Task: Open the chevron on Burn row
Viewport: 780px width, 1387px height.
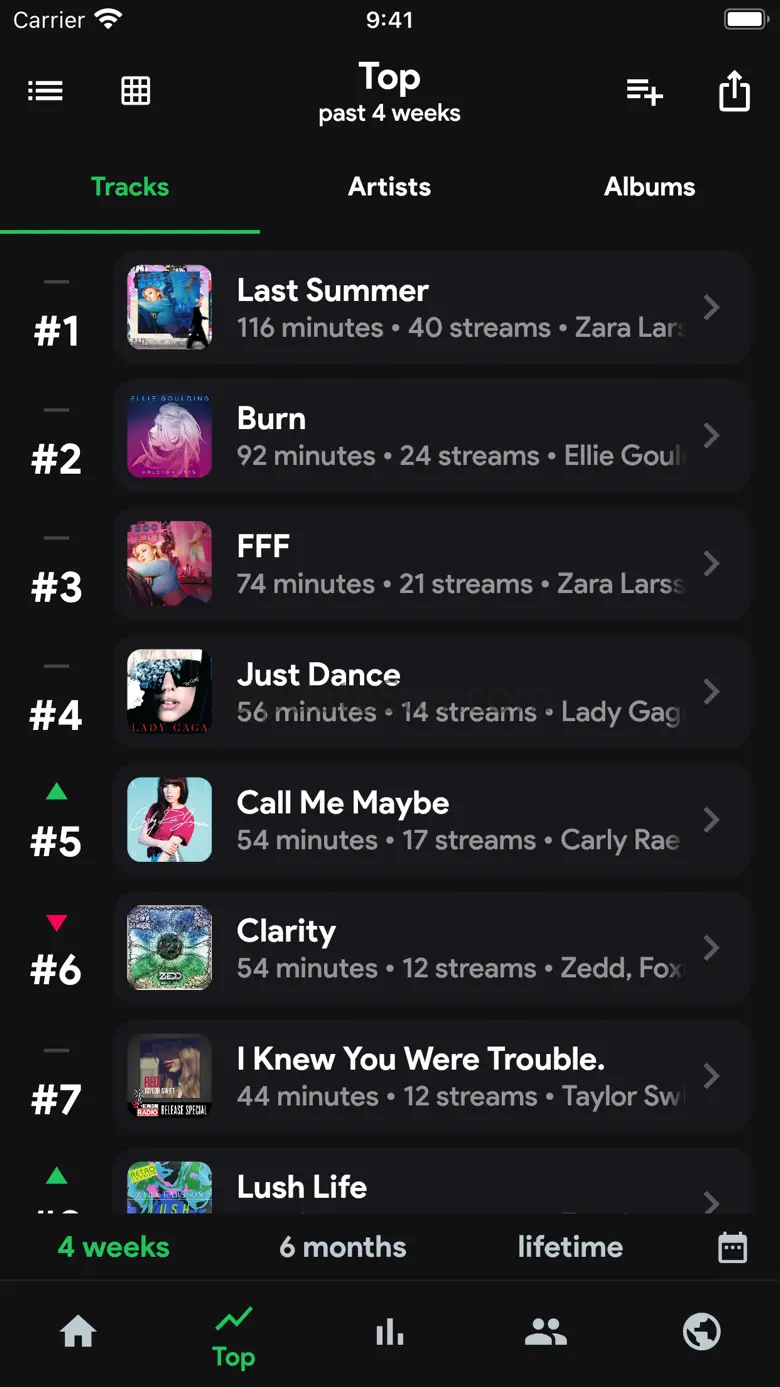Action: 711,435
